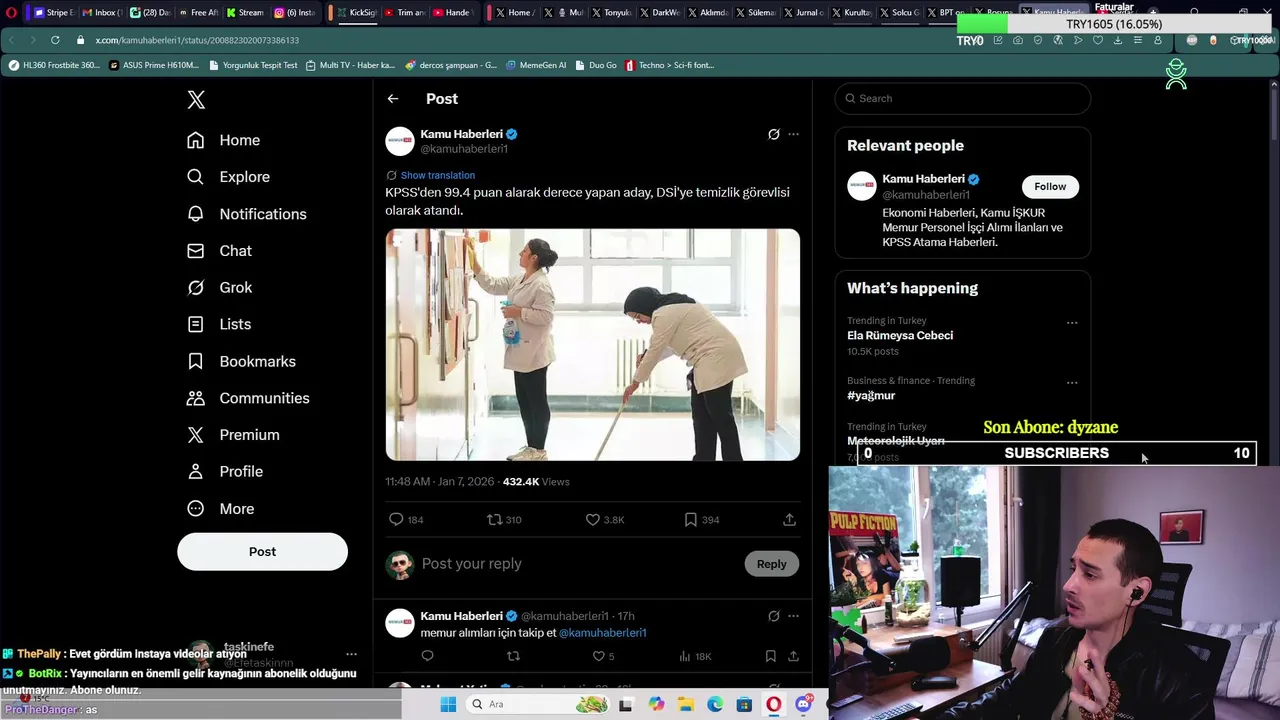The width and height of the screenshot is (1280, 720).
Task: Click the repost icon showing 310
Action: tap(494, 520)
